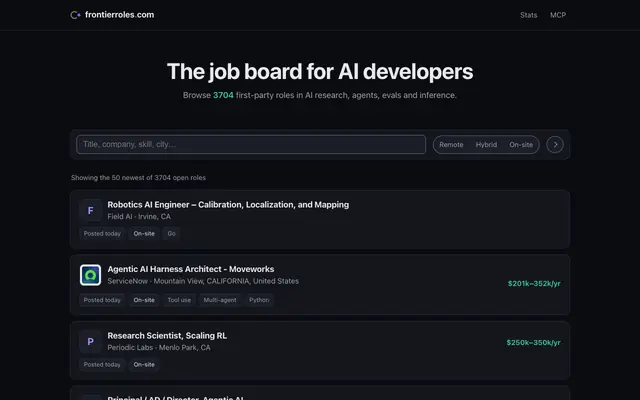Select the Multi-agent skill tag
Image resolution: width=640 pixels, height=400 pixels.
click(x=220, y=300)
